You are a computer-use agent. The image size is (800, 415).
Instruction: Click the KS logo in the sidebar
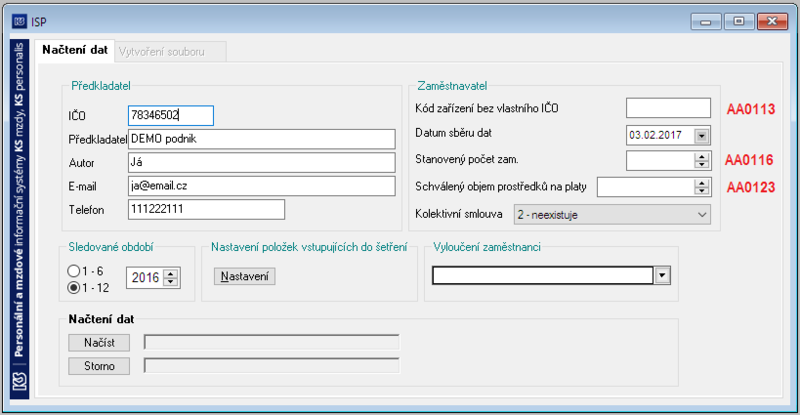tap(19, 381)
